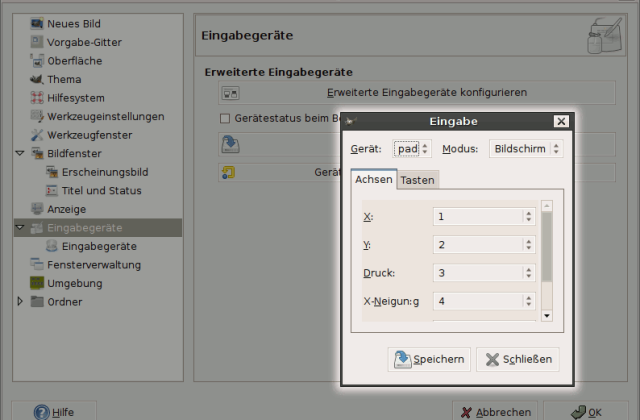Viewport: 640px width, 420px height.
Task: Click the Titel und Status icon
Action: pyautogui.click(x=52, y=191)
